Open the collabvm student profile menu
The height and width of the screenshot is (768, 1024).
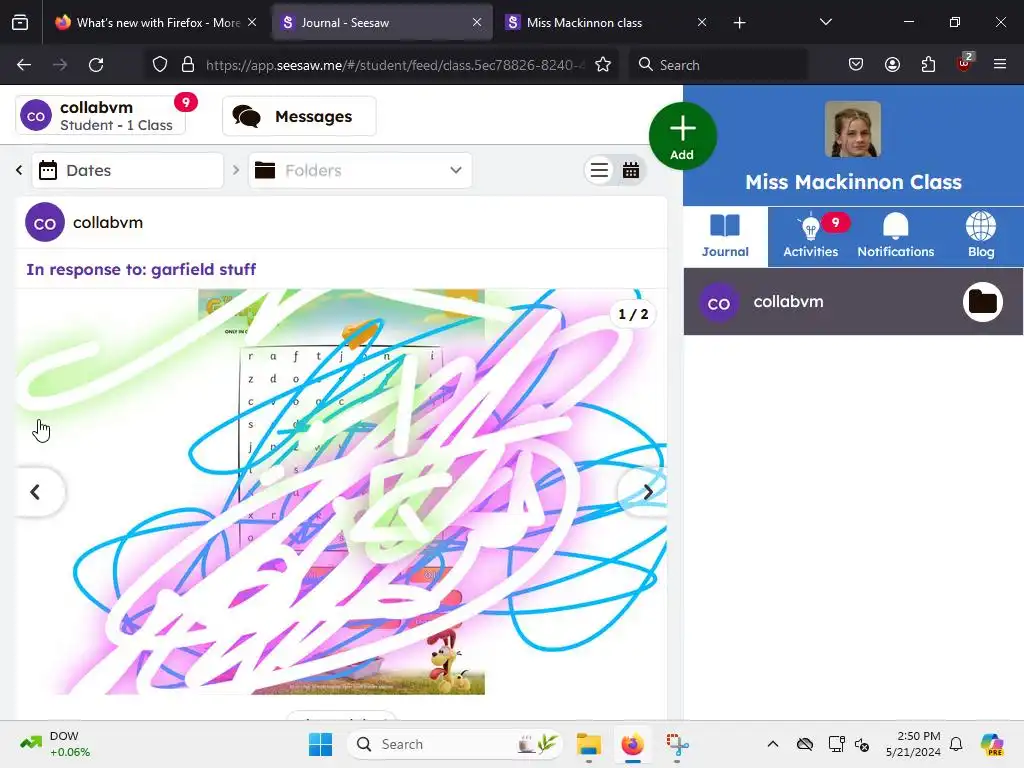(x=101, y=116)
